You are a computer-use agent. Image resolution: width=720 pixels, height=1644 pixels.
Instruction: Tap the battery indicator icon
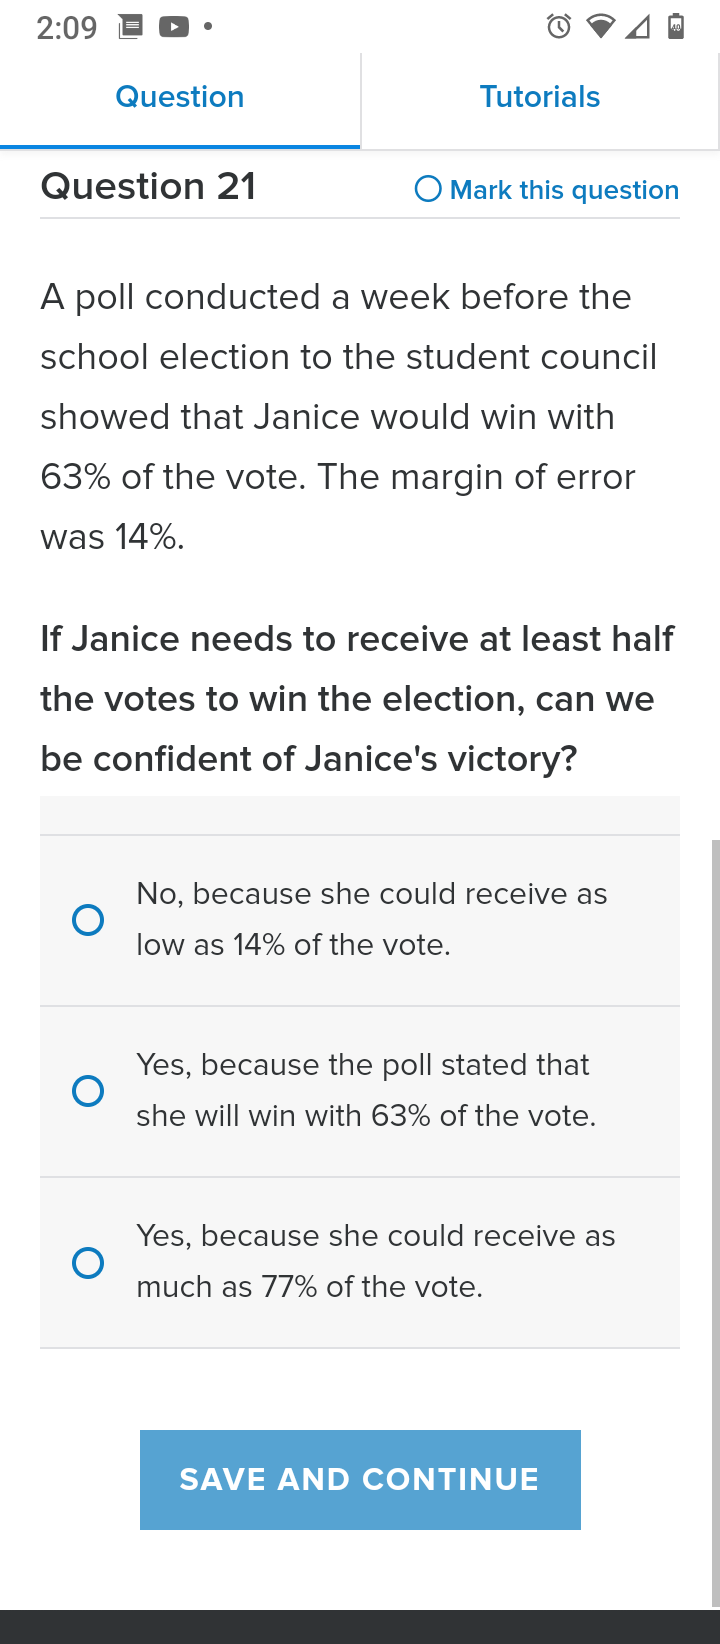click(x=676, y=26)
